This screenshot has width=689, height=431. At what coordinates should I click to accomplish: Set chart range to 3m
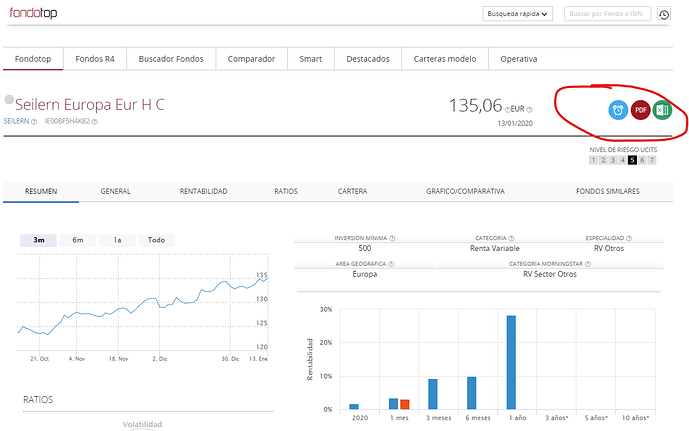pyautogui.click(x=39, y=240)
